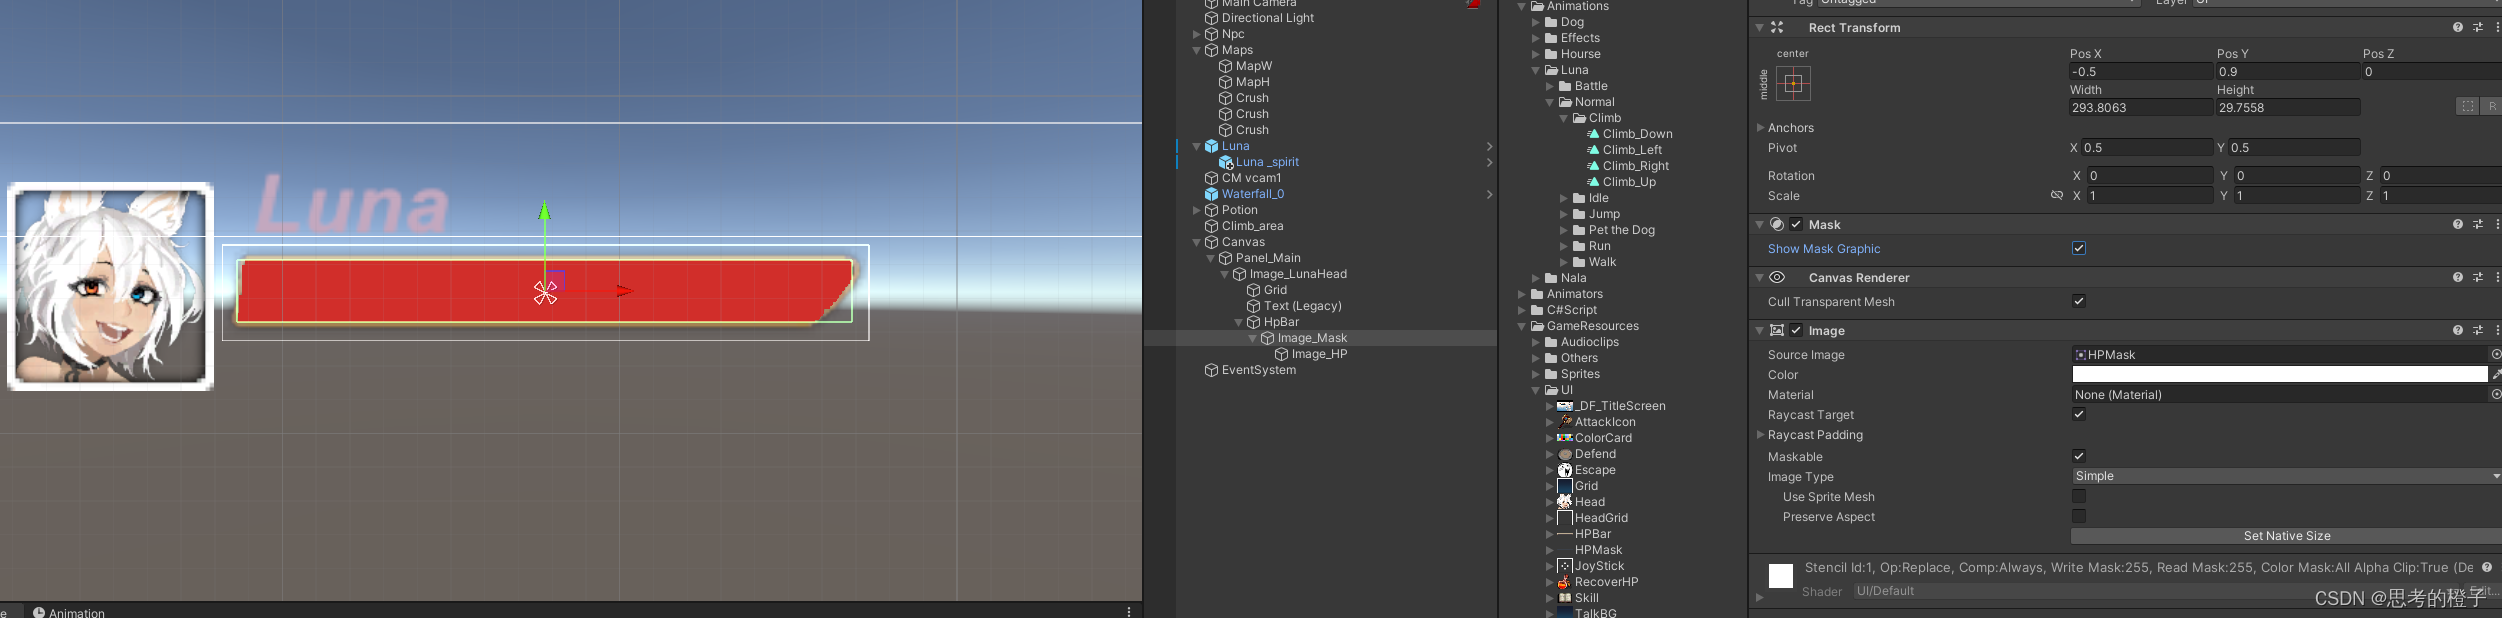This screenshot has width=2502, height=618.
Task: Toggle Maskable checkbox
Action: coord(2079,456)
